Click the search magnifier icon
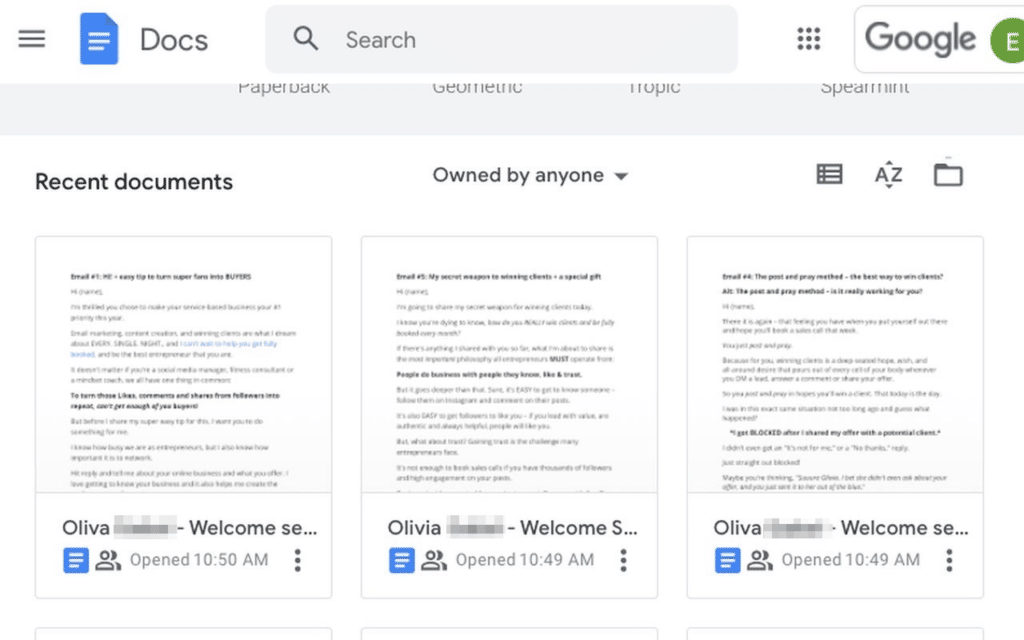The image size is (1024, 640). (306, 39)
